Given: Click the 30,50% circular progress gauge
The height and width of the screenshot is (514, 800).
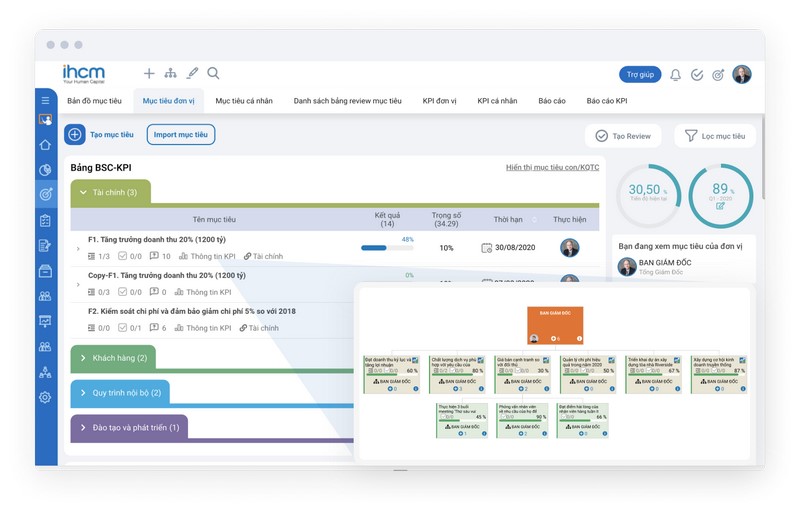Looking at the screenshot, I should pos(648,195).
